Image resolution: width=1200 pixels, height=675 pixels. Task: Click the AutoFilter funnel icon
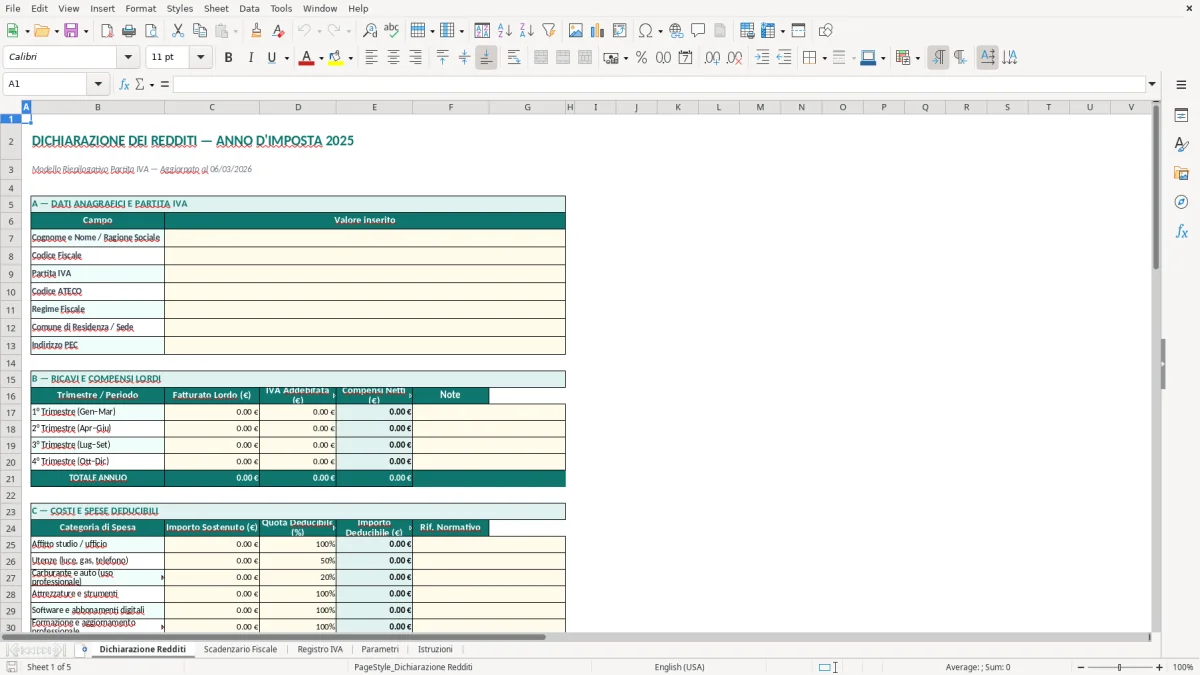549,31
